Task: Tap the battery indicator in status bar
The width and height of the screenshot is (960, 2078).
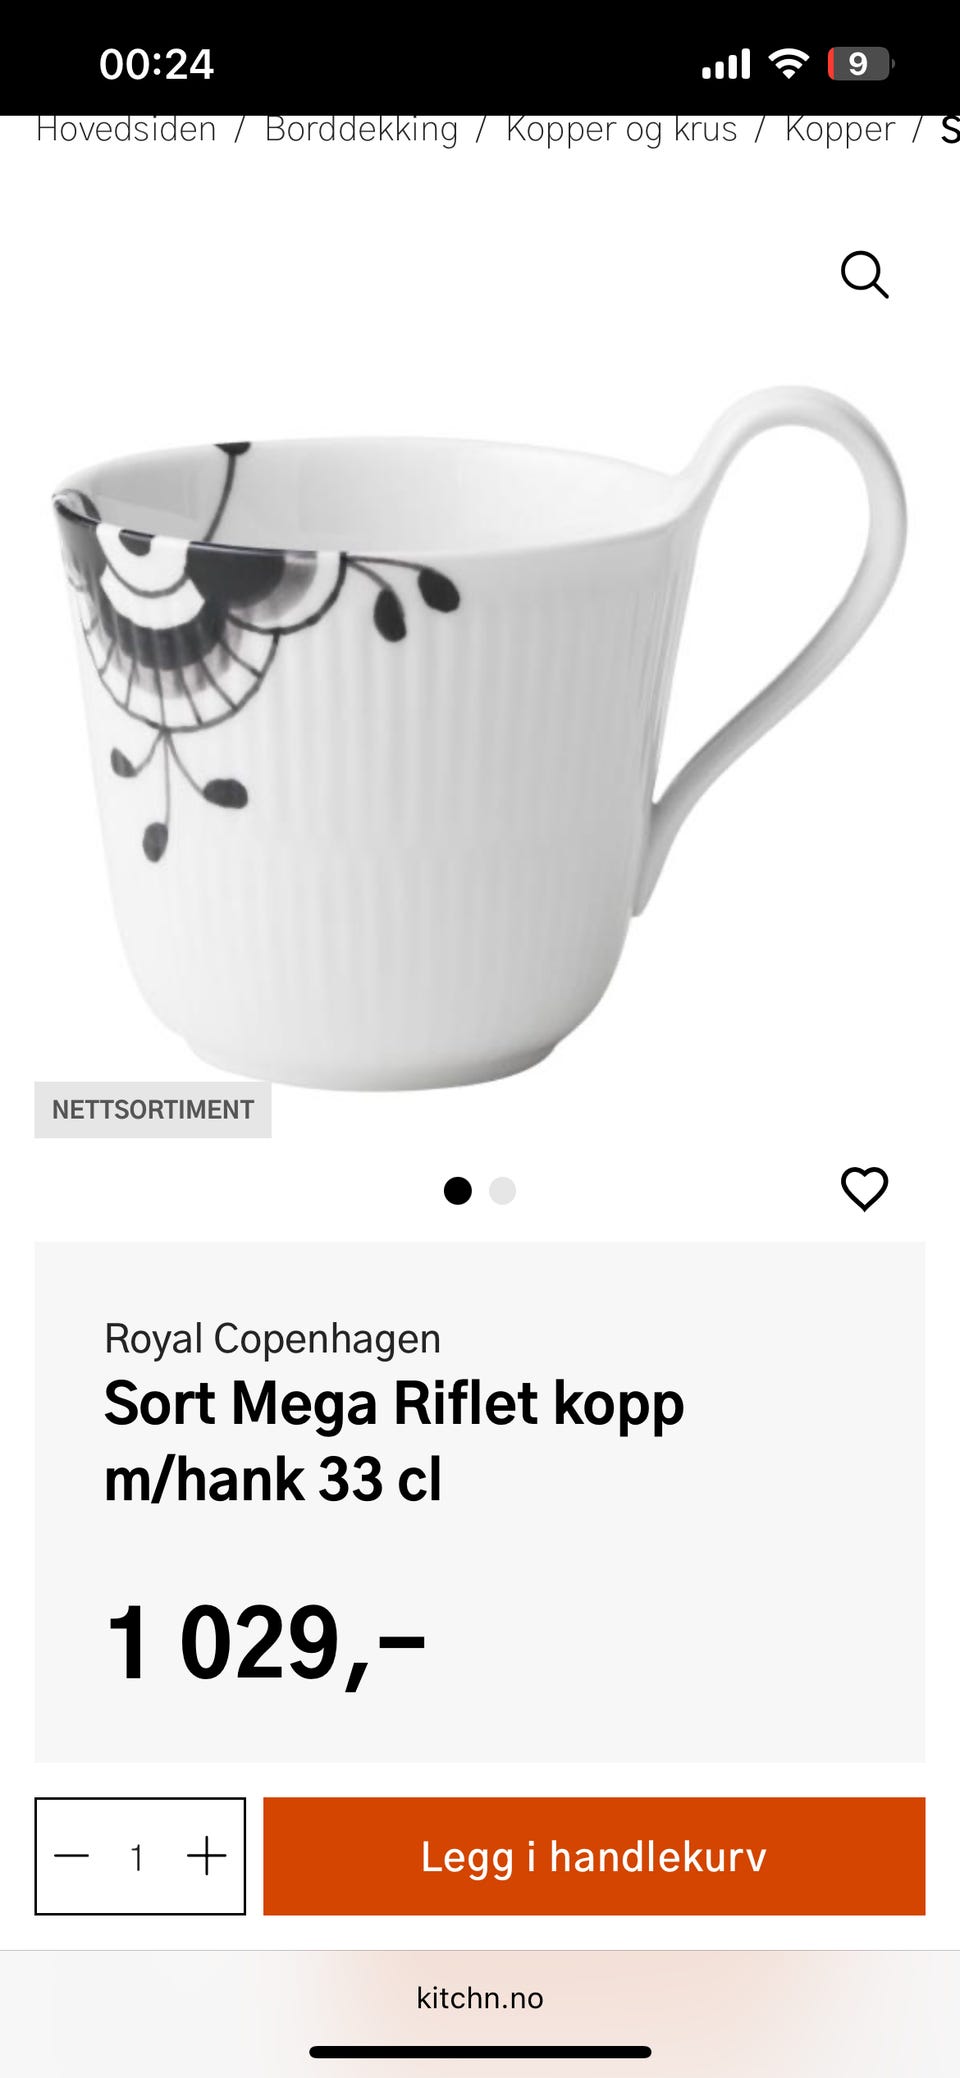Action: pyautogui.click(x=860, y=64)
